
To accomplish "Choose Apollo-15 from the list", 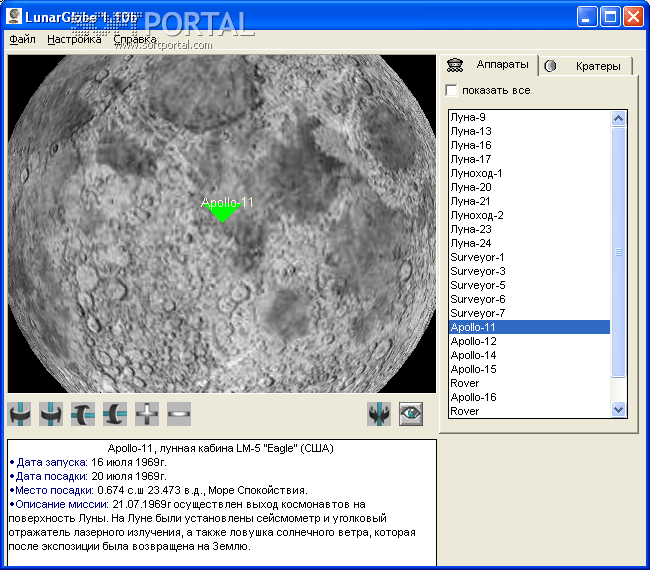I will click(473, 369).
